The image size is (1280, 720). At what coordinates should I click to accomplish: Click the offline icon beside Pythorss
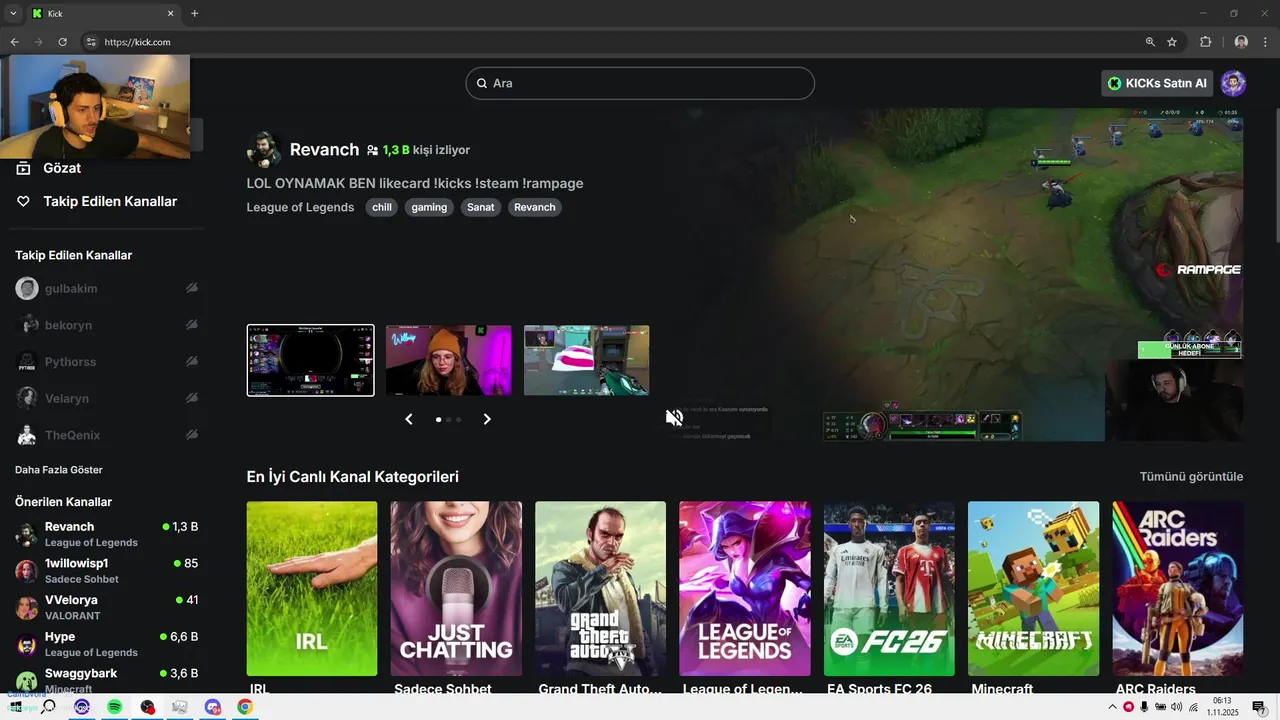191,362
